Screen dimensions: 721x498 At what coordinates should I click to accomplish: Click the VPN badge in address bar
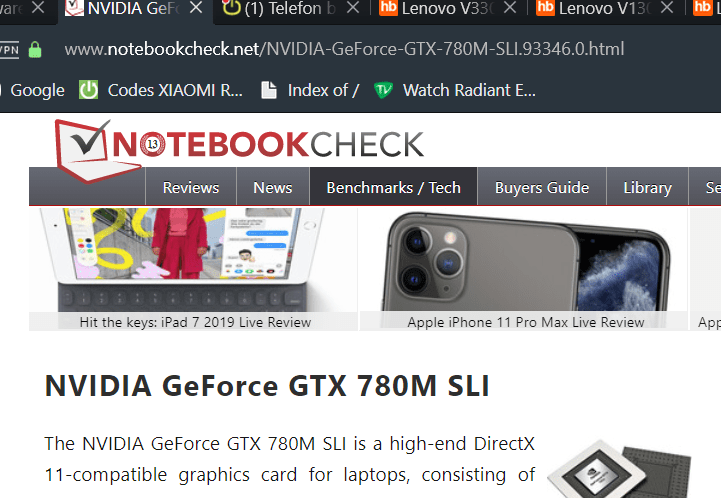8,49
